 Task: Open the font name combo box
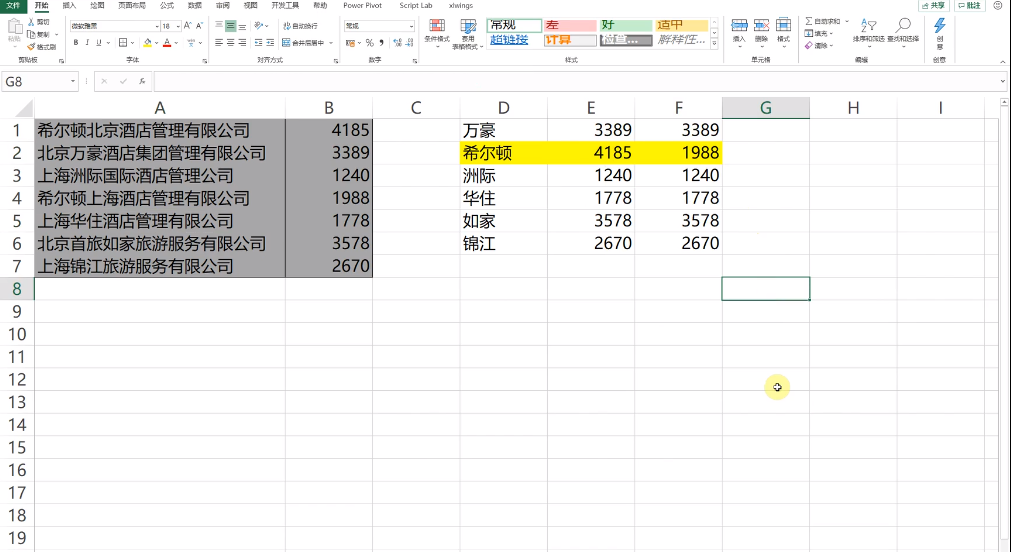pyautogui.click(x=115, y=26)
